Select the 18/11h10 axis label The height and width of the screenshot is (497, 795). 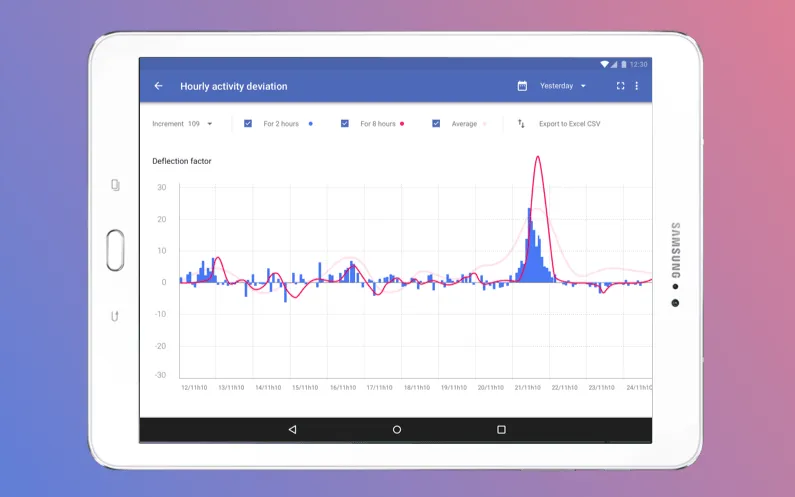tap(417, 387)
